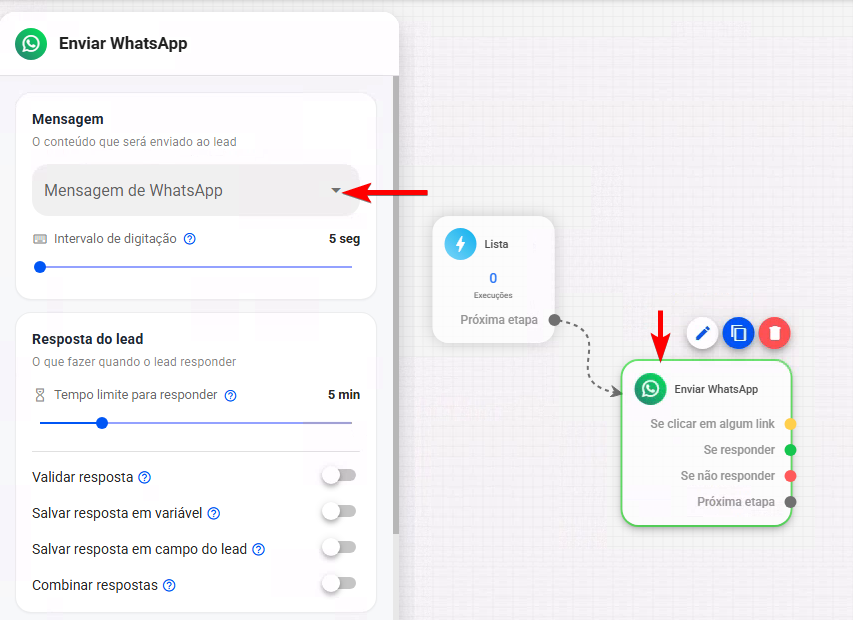Viewport: 853px width, 620px height.
Task: Click the yellow 'Se clicar em algum link' connector
Action: 790,424
